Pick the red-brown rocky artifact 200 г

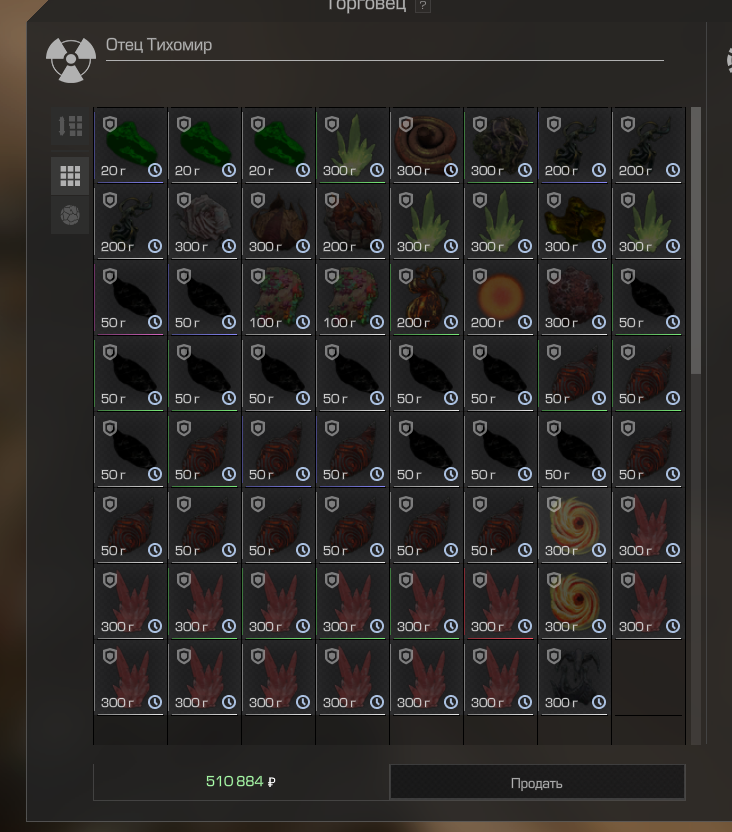(352, 221)
